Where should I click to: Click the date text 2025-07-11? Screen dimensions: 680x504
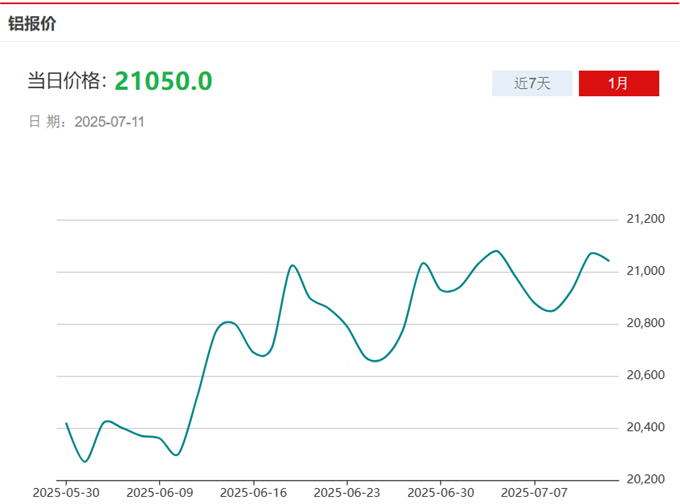coord(110,122)
